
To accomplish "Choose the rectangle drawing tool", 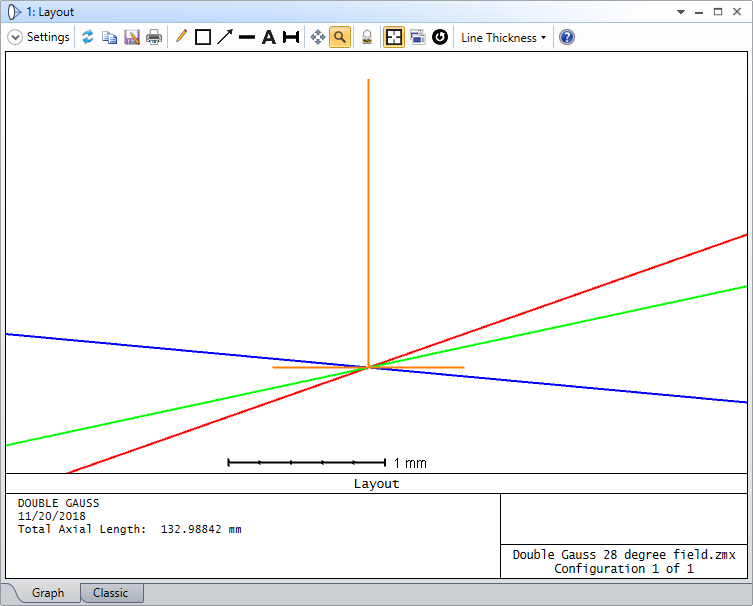I will [x=203, y=37].
